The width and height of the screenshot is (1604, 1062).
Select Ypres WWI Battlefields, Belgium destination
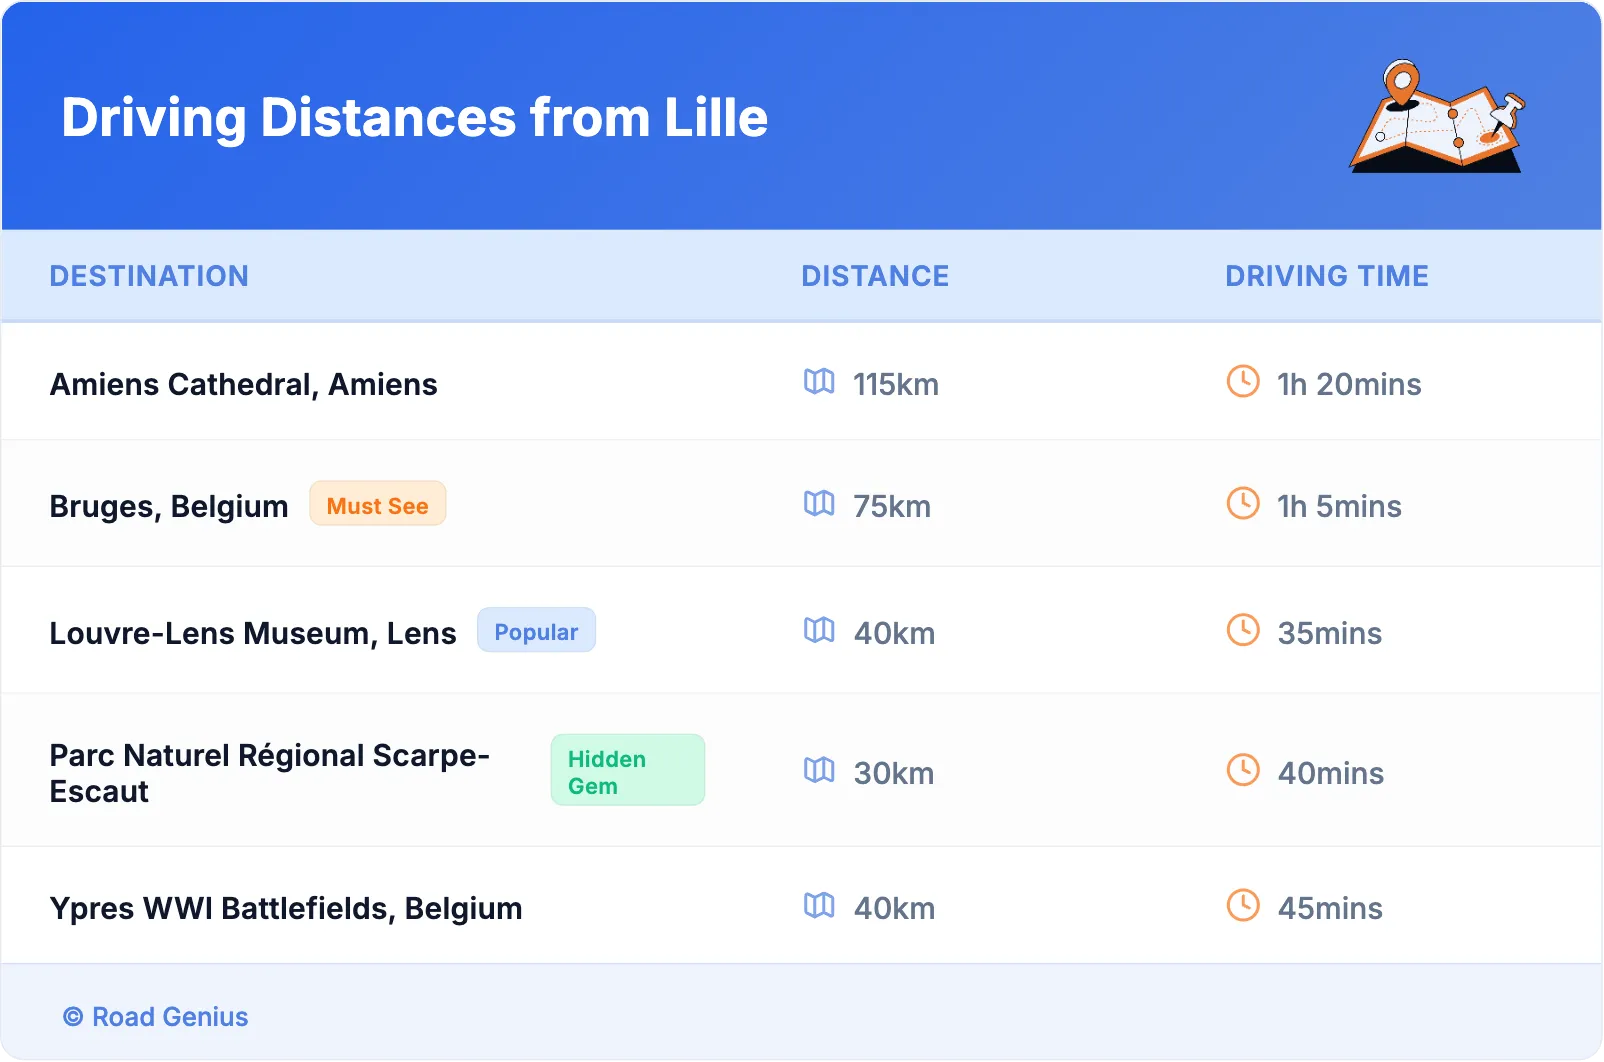[x=286, y=909]
